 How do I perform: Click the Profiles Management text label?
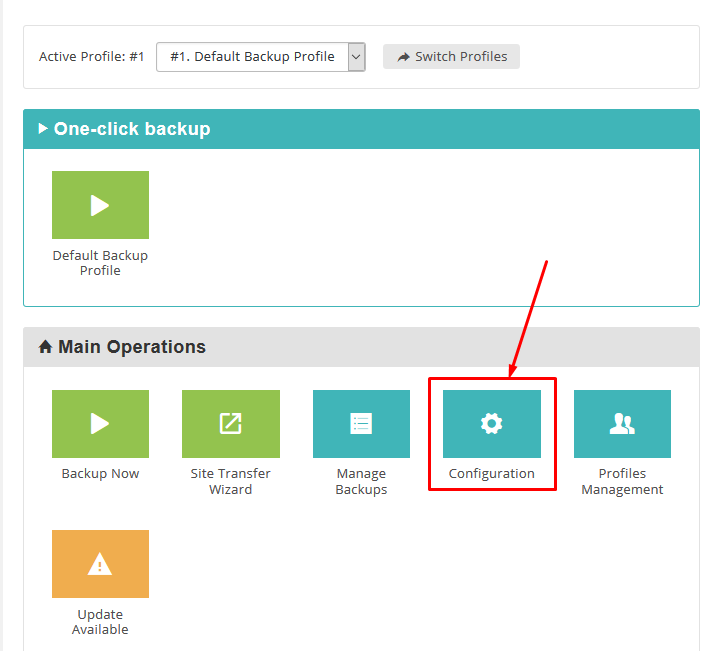(x=622, y=481)
